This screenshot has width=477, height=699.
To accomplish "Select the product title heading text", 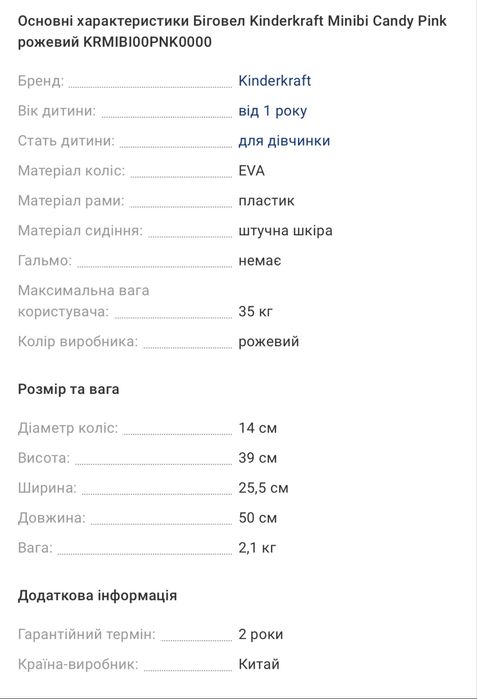I will tap(232, 31).
